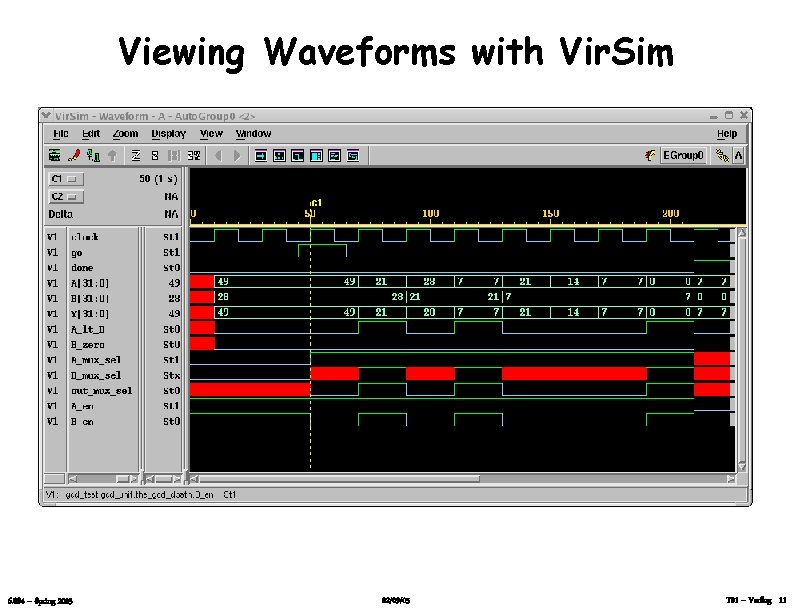792x612 pixels.
Task: Click the long red unknown region of B_mux_sel
Action: click(574, 374)
